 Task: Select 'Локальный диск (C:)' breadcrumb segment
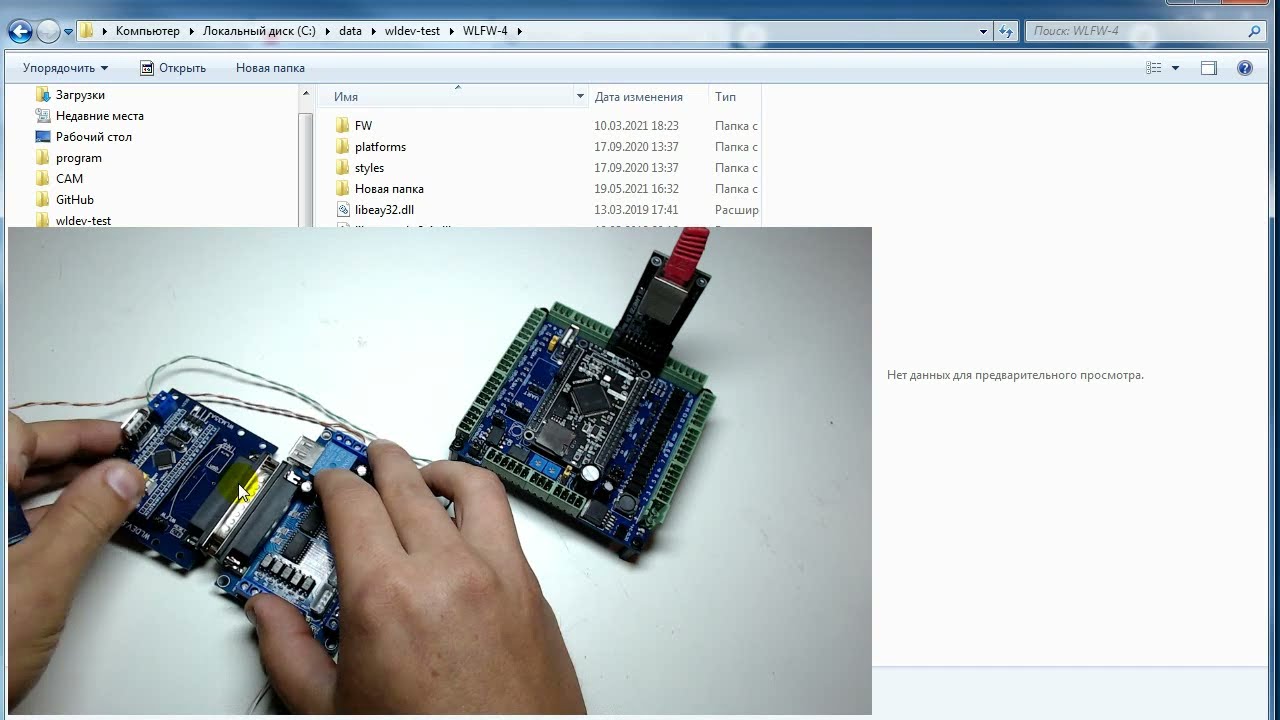(x=259, y=31)
